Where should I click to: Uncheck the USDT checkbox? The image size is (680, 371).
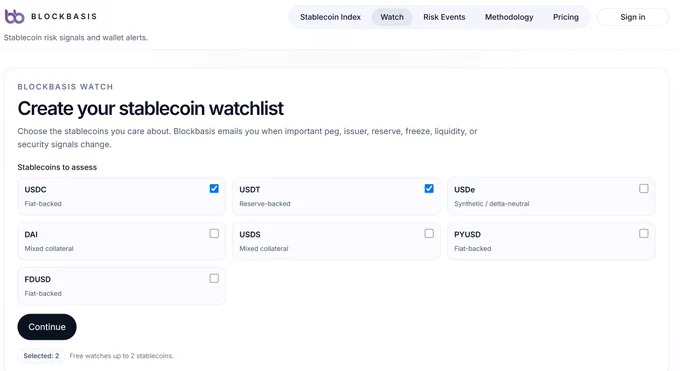[x=429, y=188]
